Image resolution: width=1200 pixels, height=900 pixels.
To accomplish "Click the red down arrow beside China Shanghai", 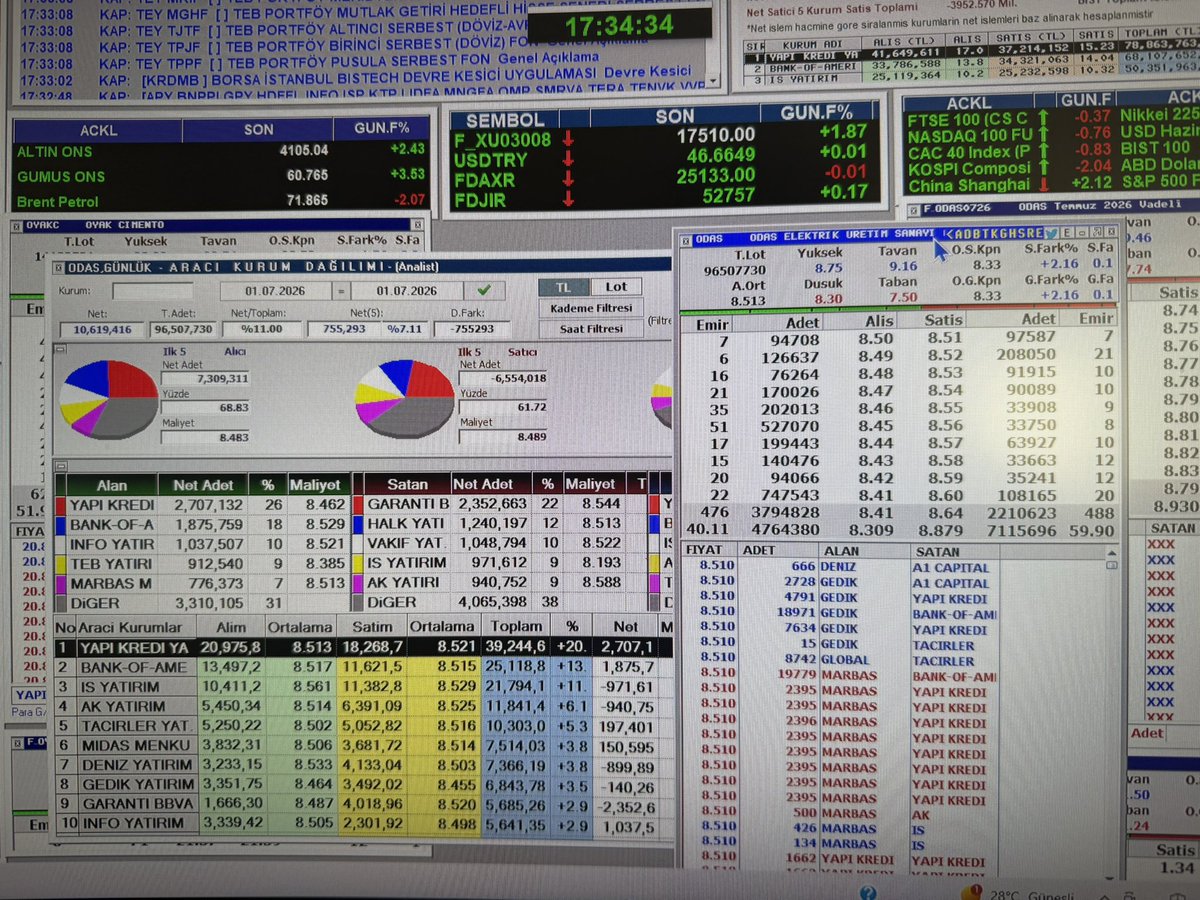I will tap(1045, 186).
